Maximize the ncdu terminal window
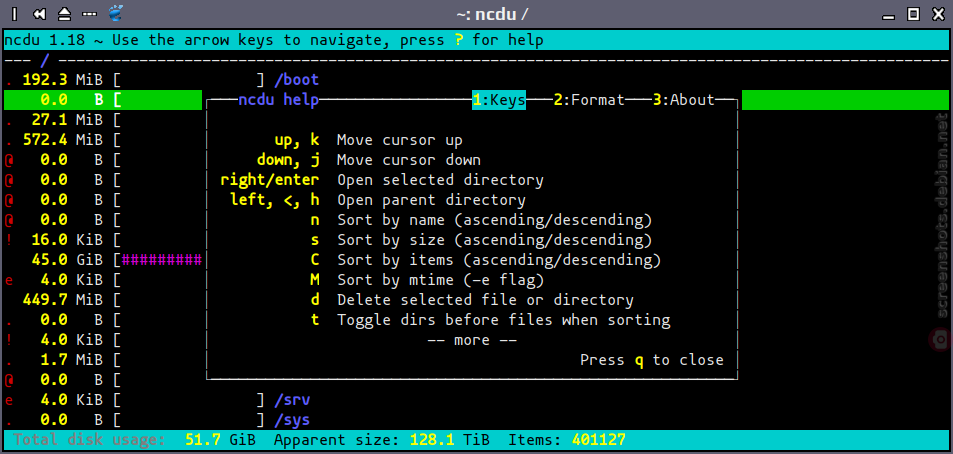 pos(913,13)
